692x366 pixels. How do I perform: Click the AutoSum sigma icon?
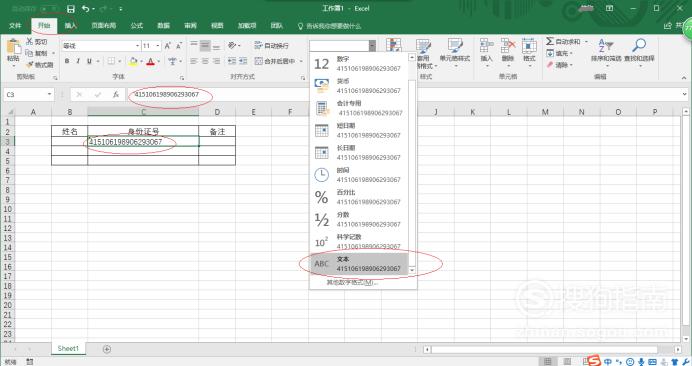(549, 41)
